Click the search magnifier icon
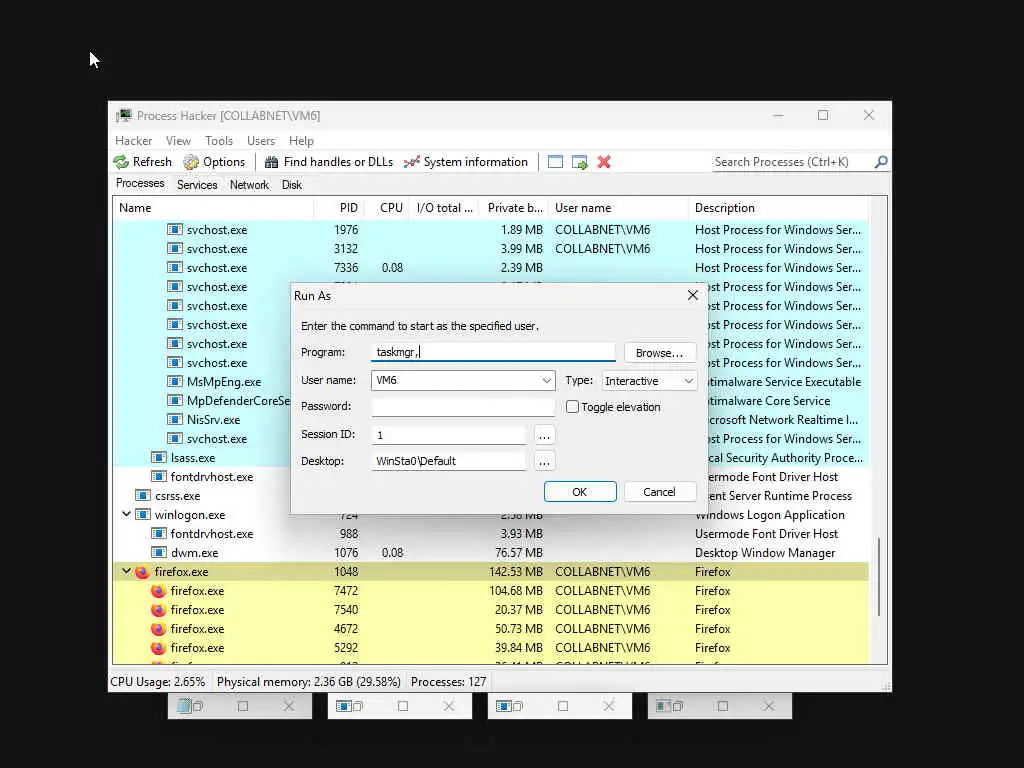 (x=881, y=161)
